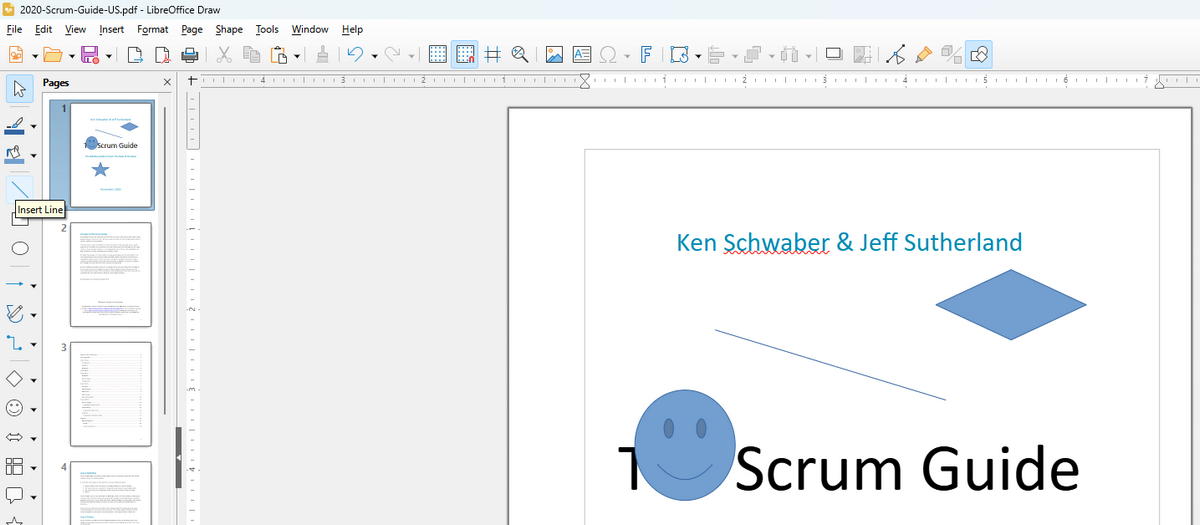This screenshot has width=1200, height=525.
Task: Click the Select arrow tool
Action: pos(20,89)
